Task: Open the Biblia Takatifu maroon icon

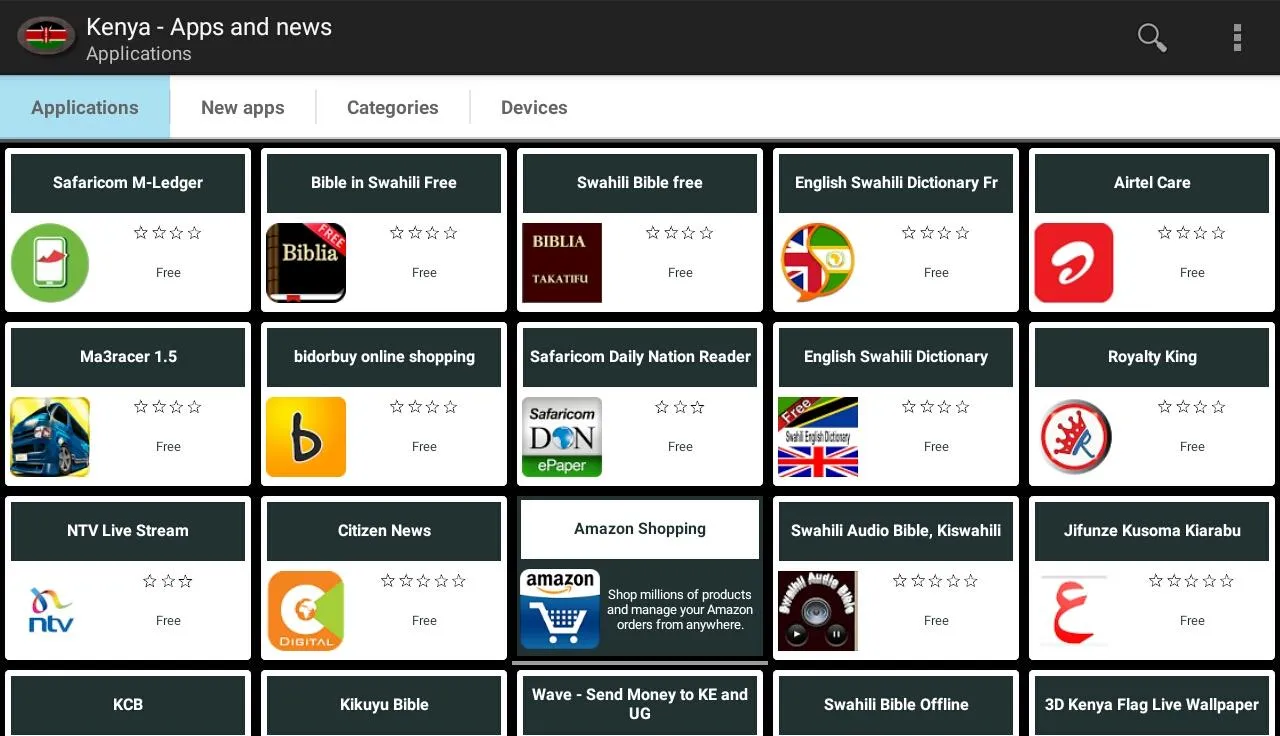Action: (562, 262)
